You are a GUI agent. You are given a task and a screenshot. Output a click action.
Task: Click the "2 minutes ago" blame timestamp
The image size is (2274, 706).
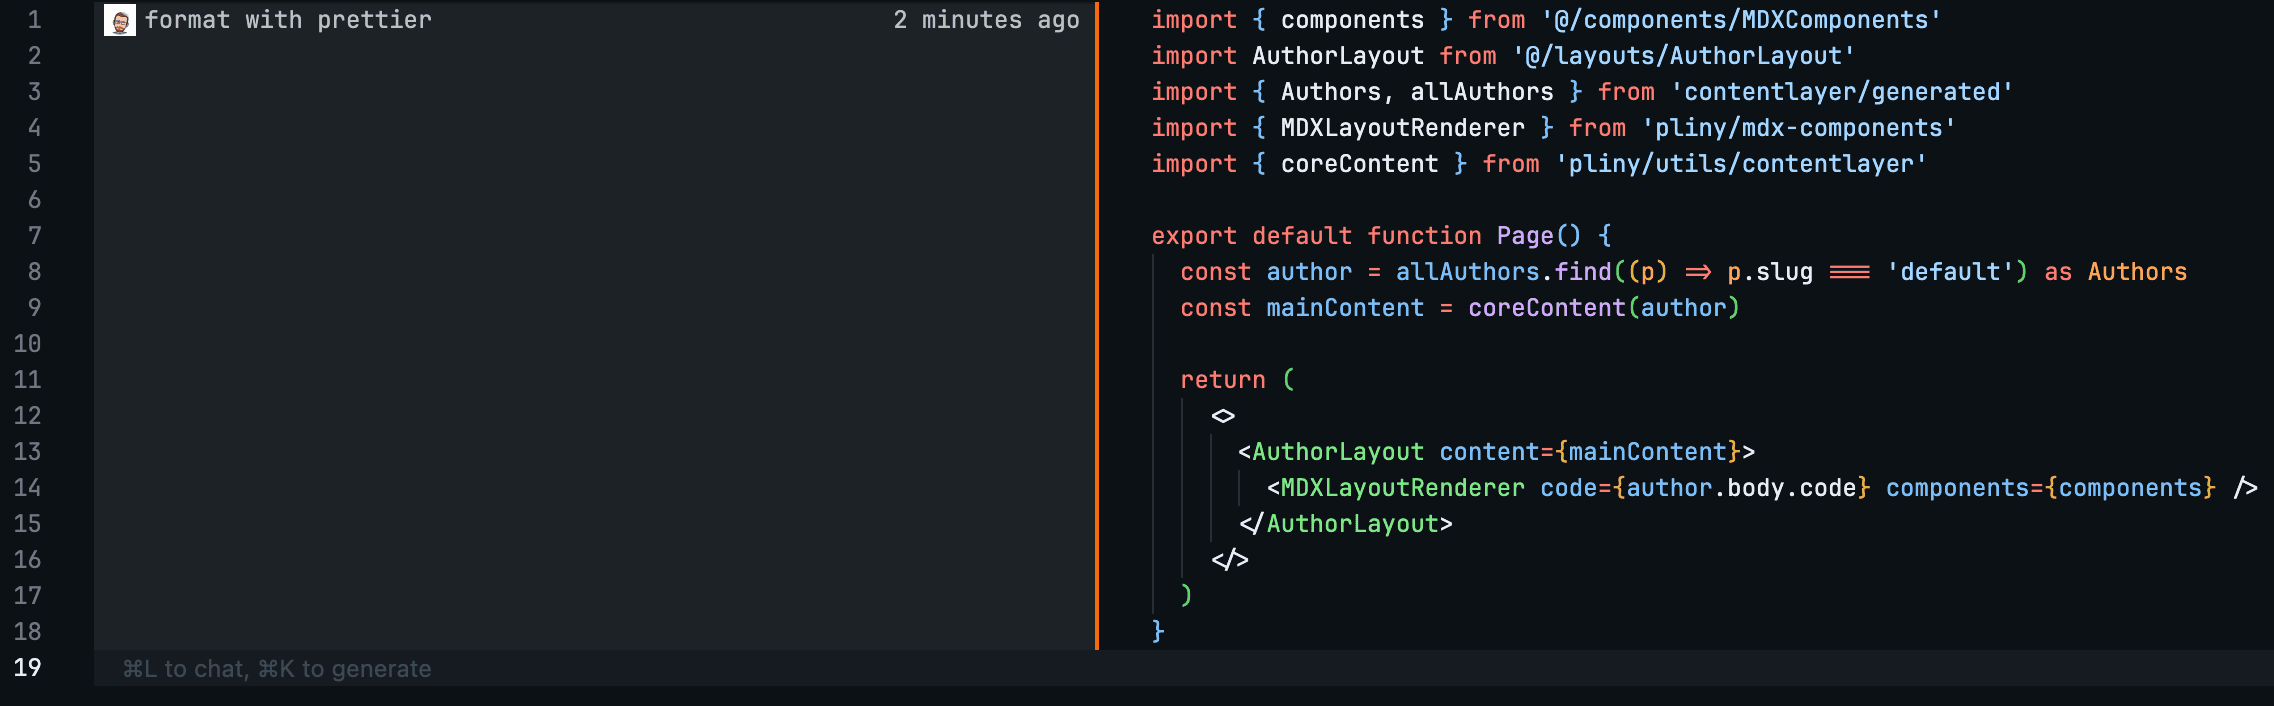coord(985,20)
